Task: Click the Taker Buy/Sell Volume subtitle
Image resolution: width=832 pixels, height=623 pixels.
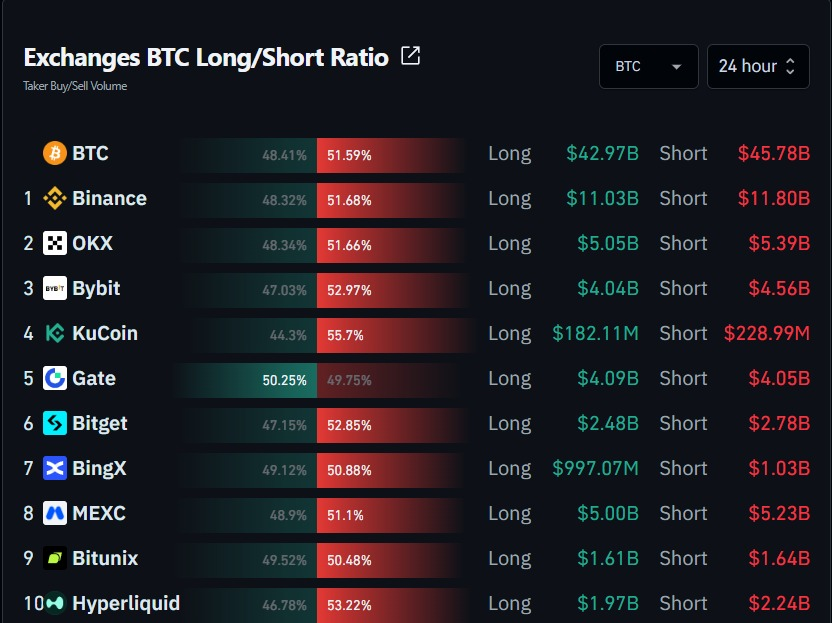Action: tap(75, 86)
